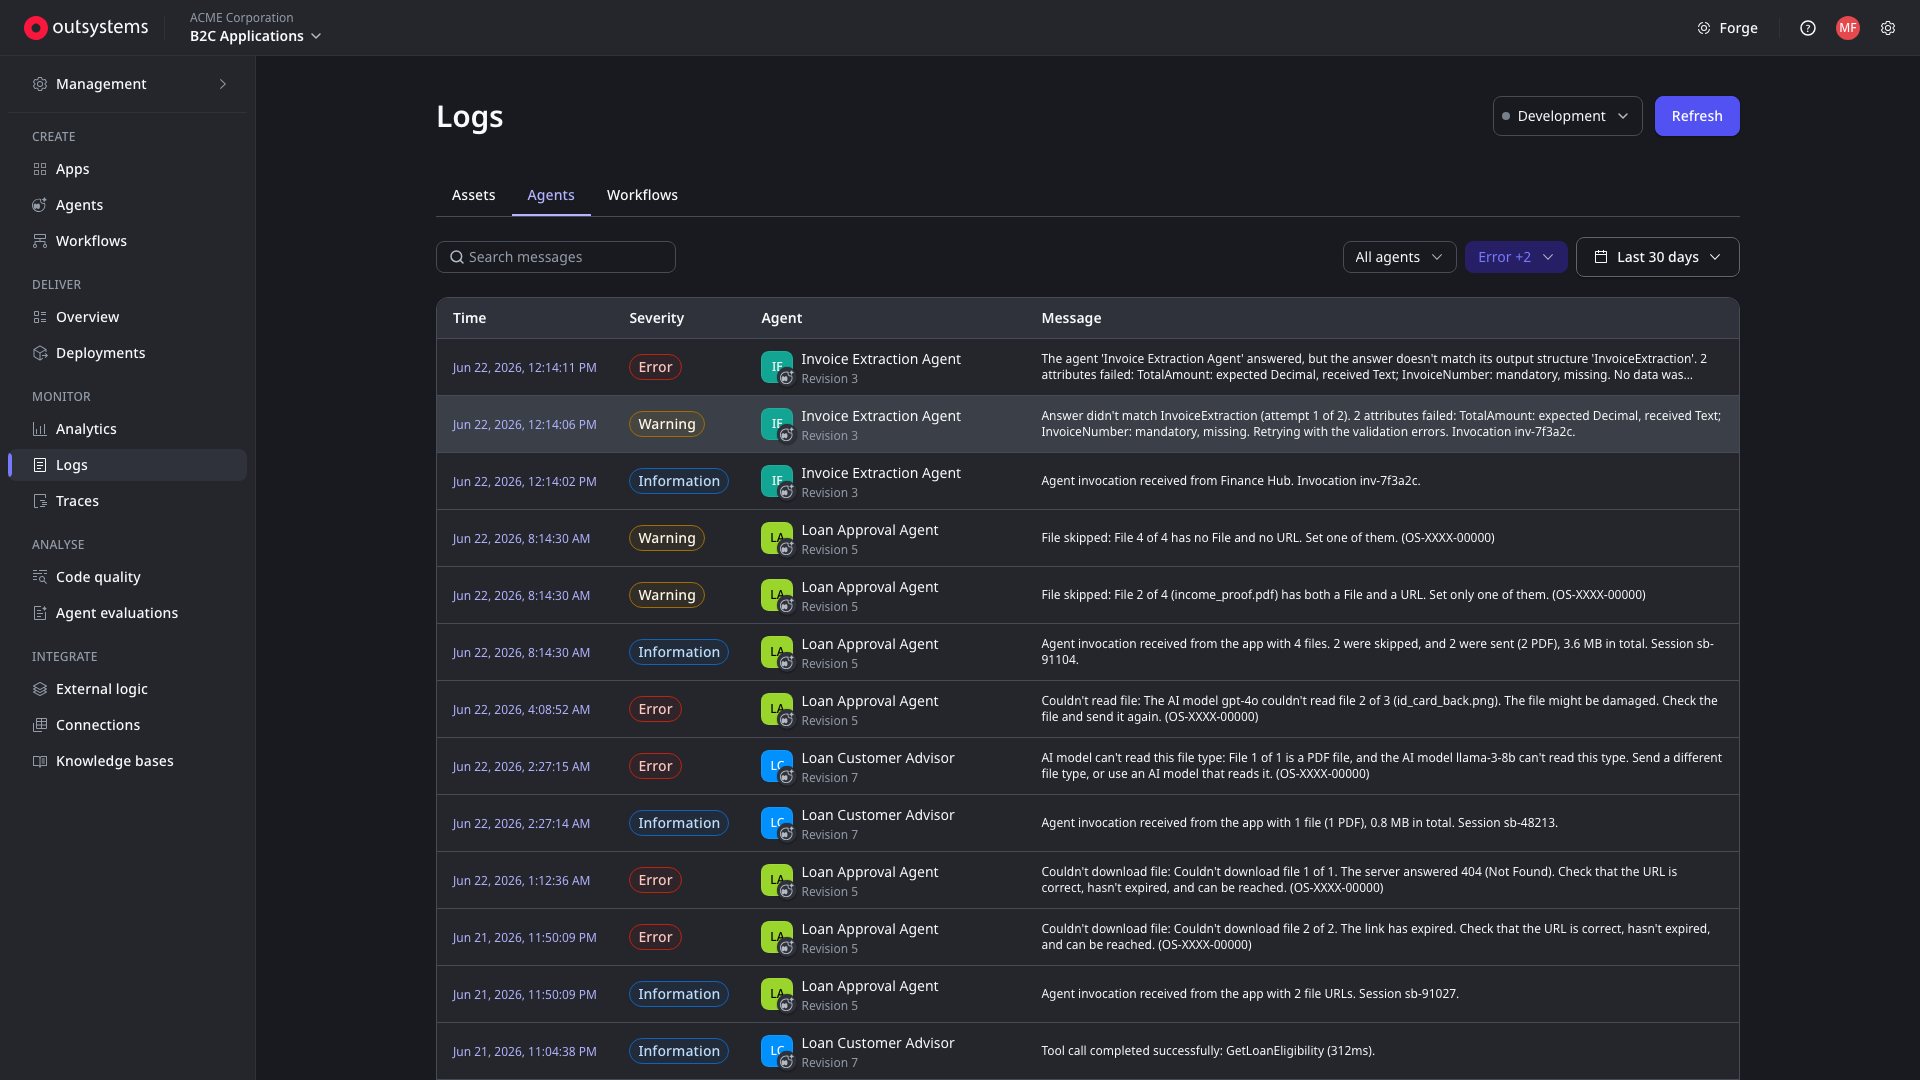Click the Information badge at 12:14:02 PM
The height and width of the screenshot is (1080, 1920).
[x=679, y=481]
